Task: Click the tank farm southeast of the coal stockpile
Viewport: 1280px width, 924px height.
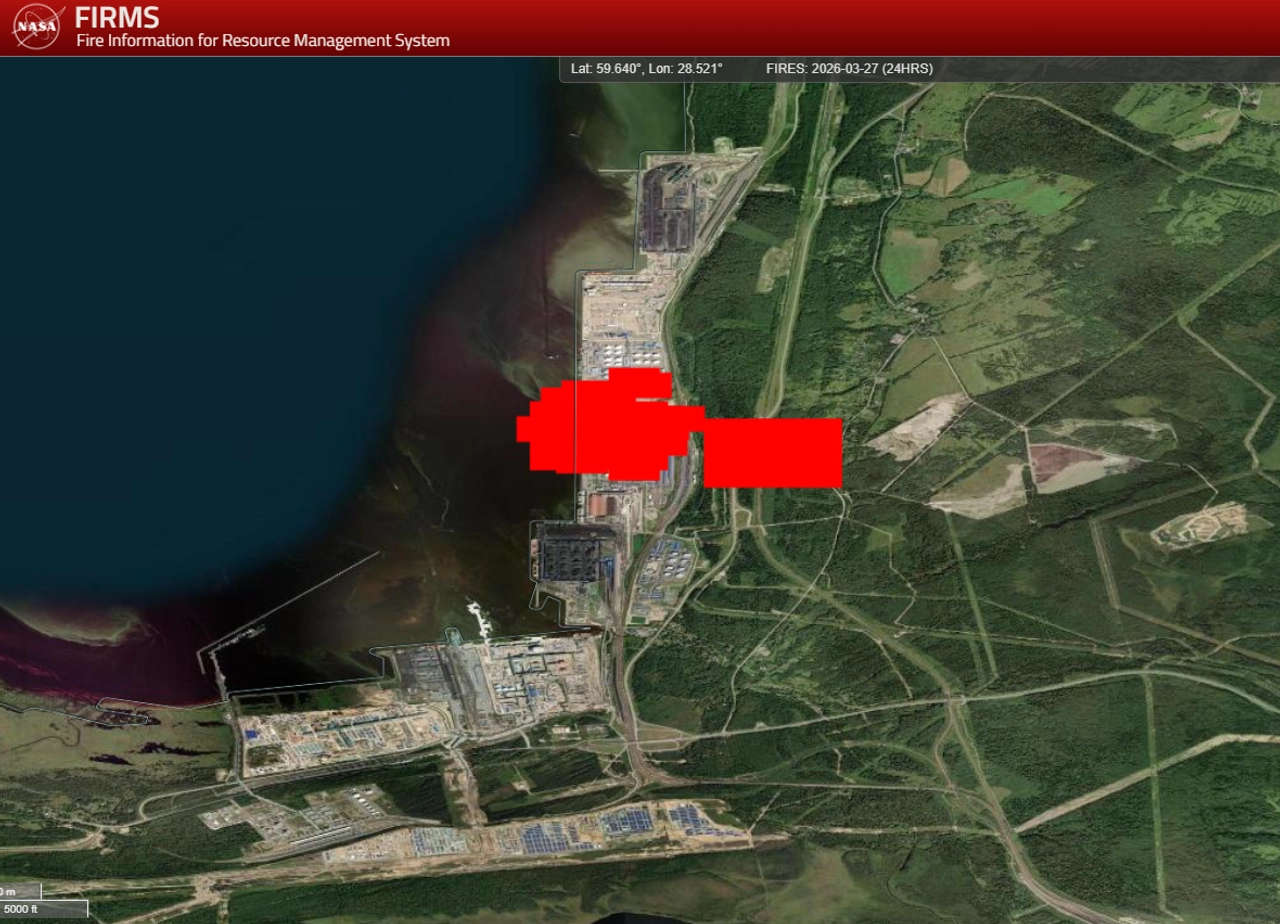Action: [665, 562]
